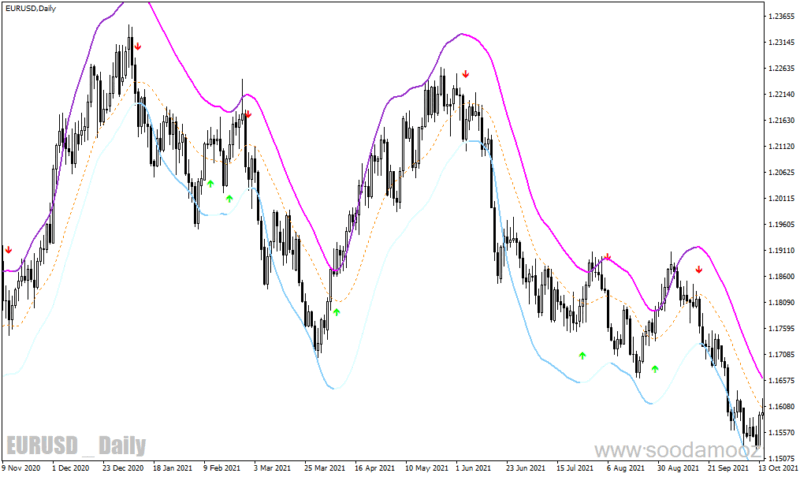Select the red down arrow touching the magenta line near 6 Aug 2021
800x477 pixels.
608,257
